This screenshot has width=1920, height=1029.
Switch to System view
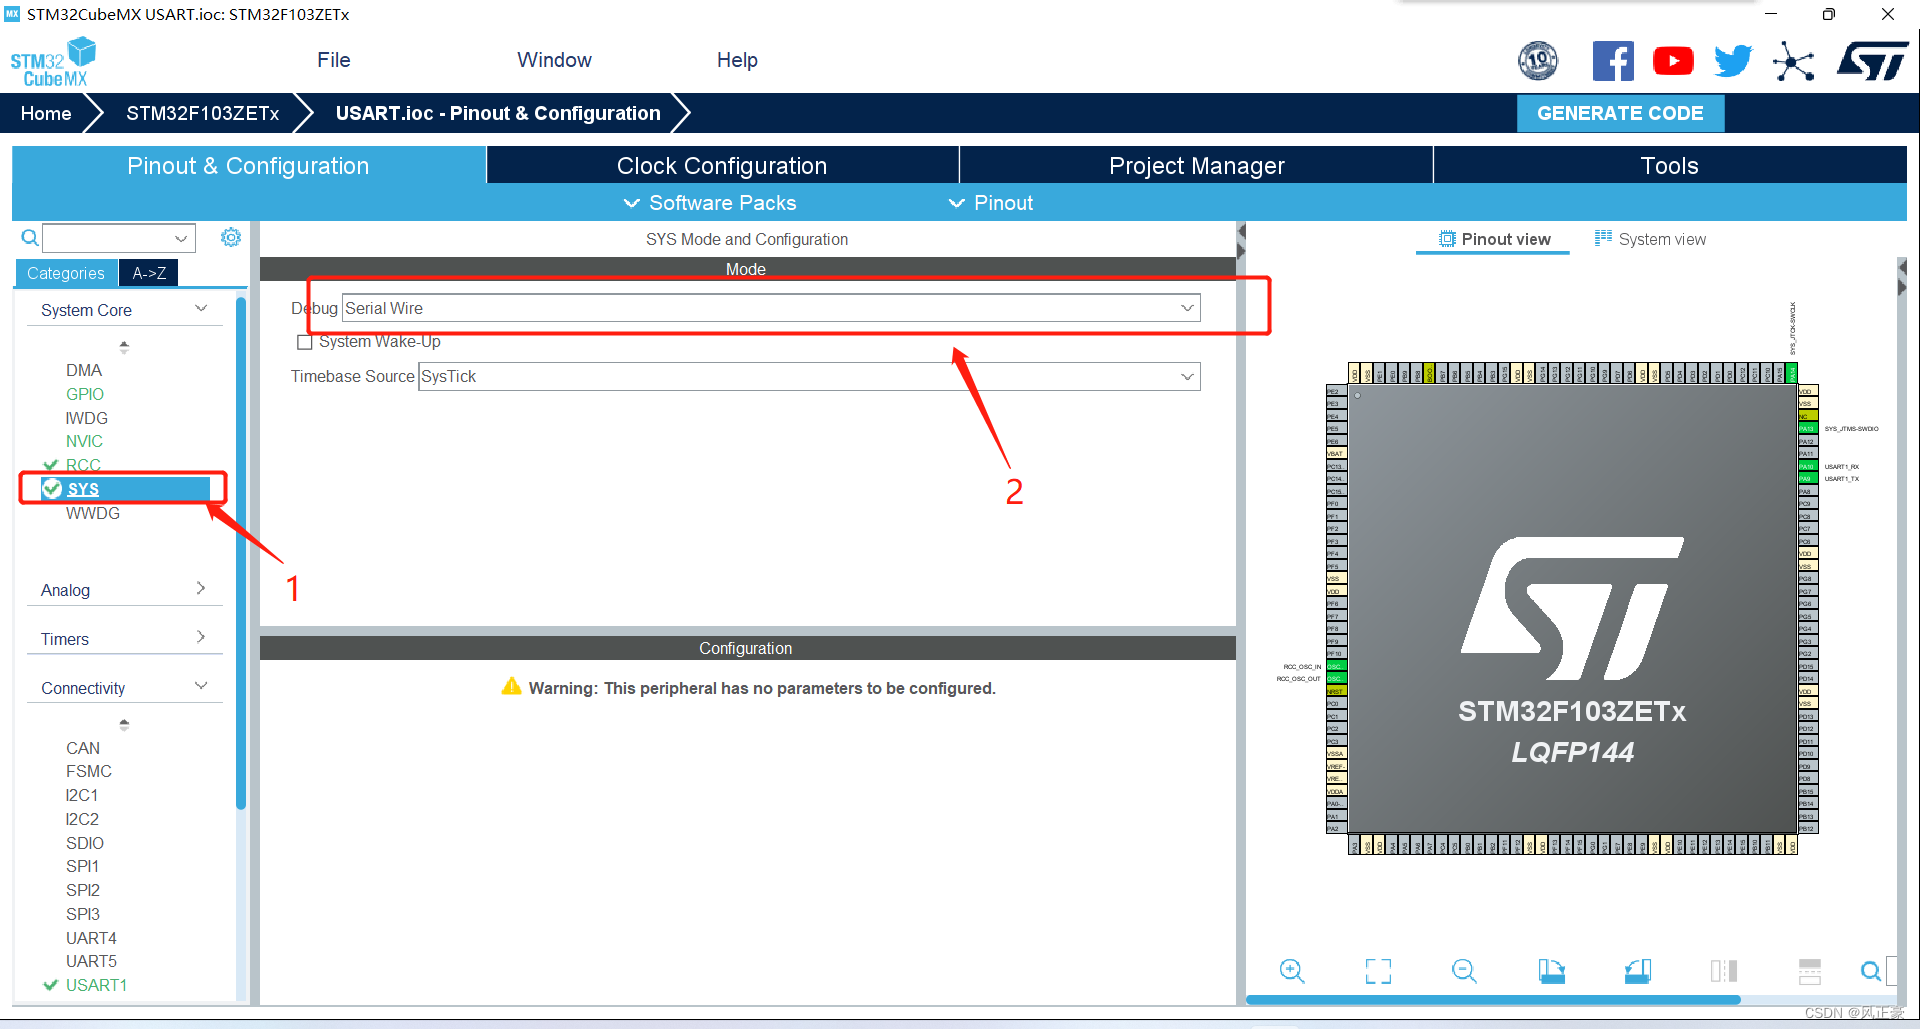coord(1650,239)
